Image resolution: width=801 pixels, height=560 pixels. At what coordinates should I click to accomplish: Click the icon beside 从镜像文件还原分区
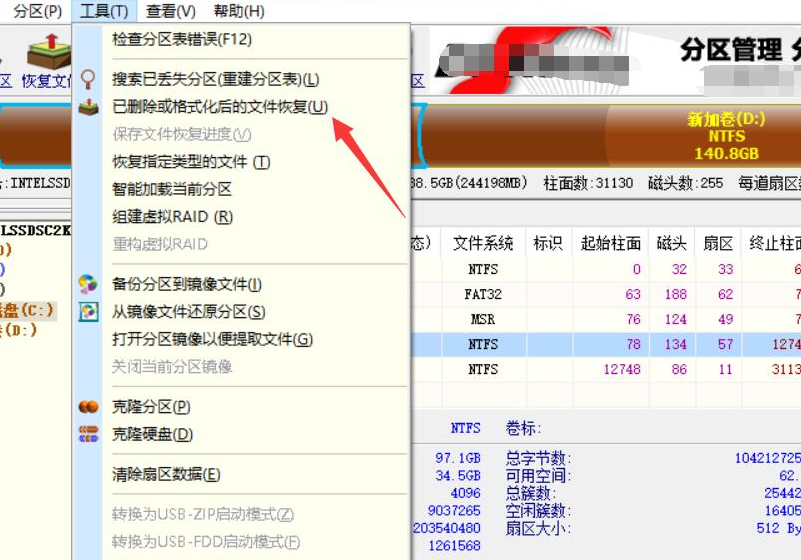tap(90, 312)
